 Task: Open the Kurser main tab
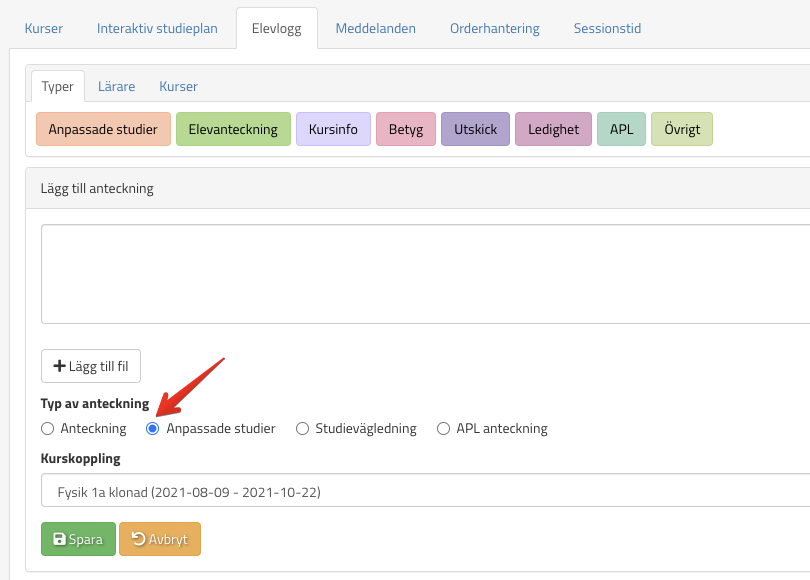43,28
